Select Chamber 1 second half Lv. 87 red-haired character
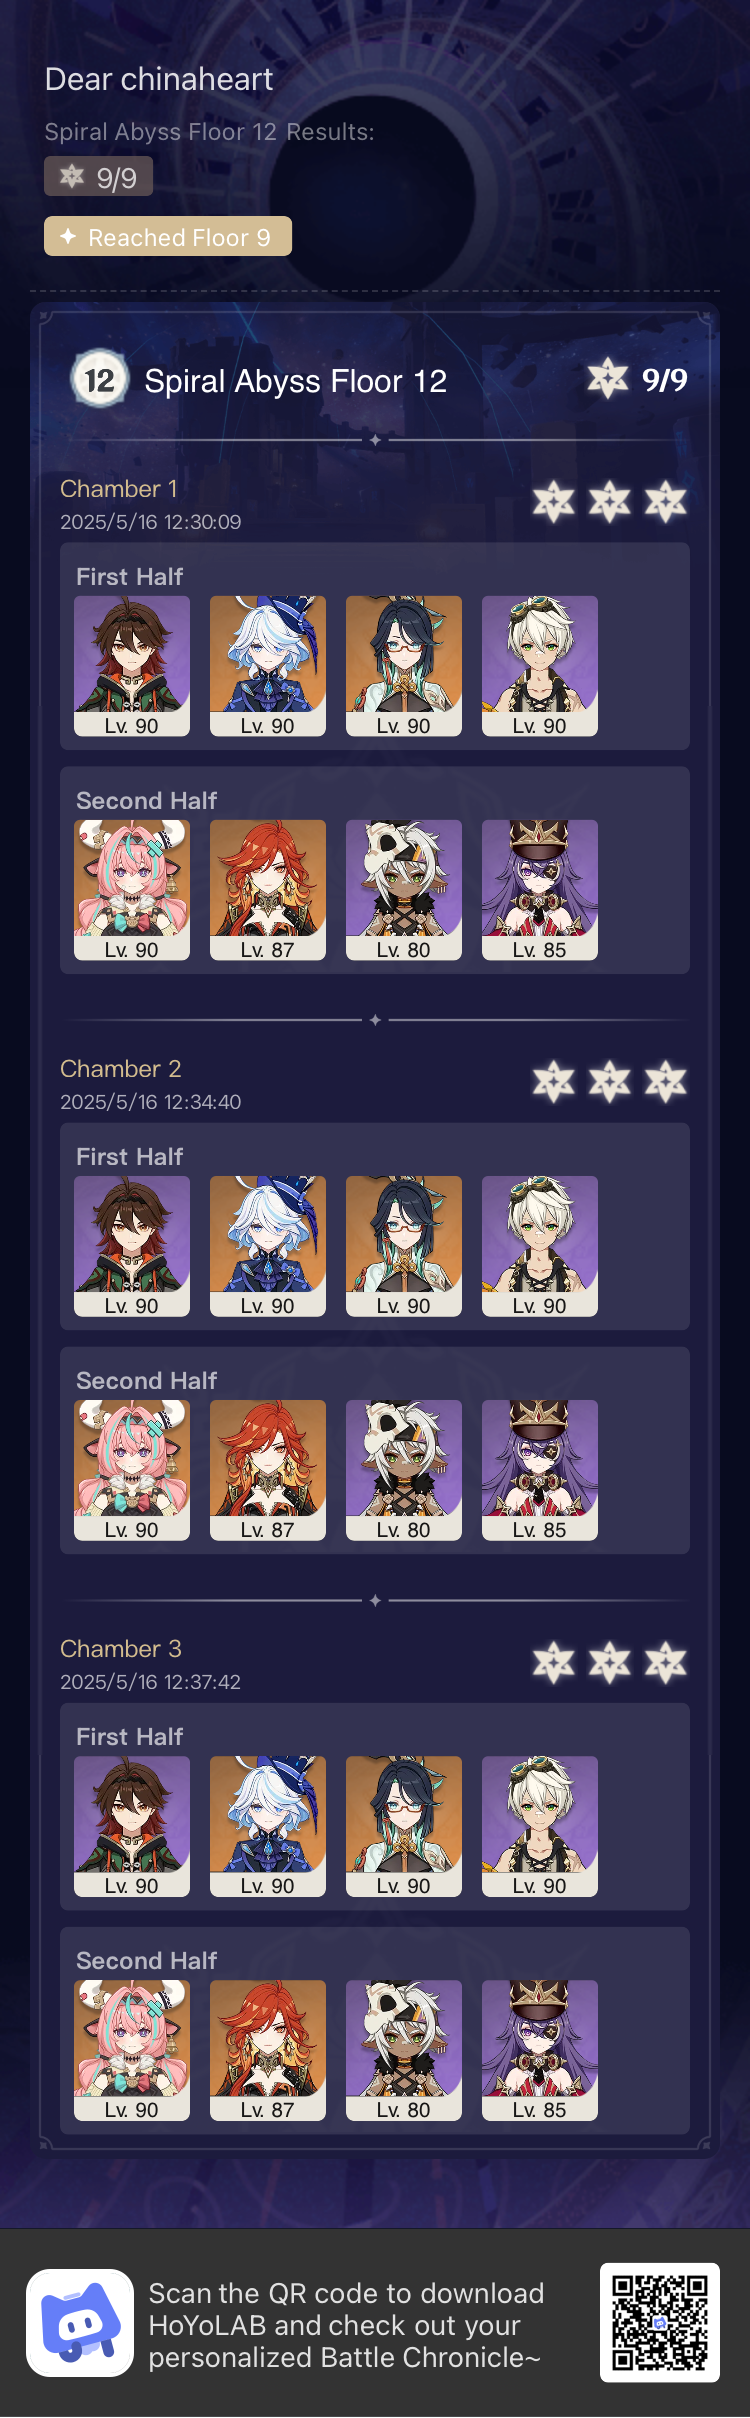The image size is (750, 2418). click(x=268, y=890)
